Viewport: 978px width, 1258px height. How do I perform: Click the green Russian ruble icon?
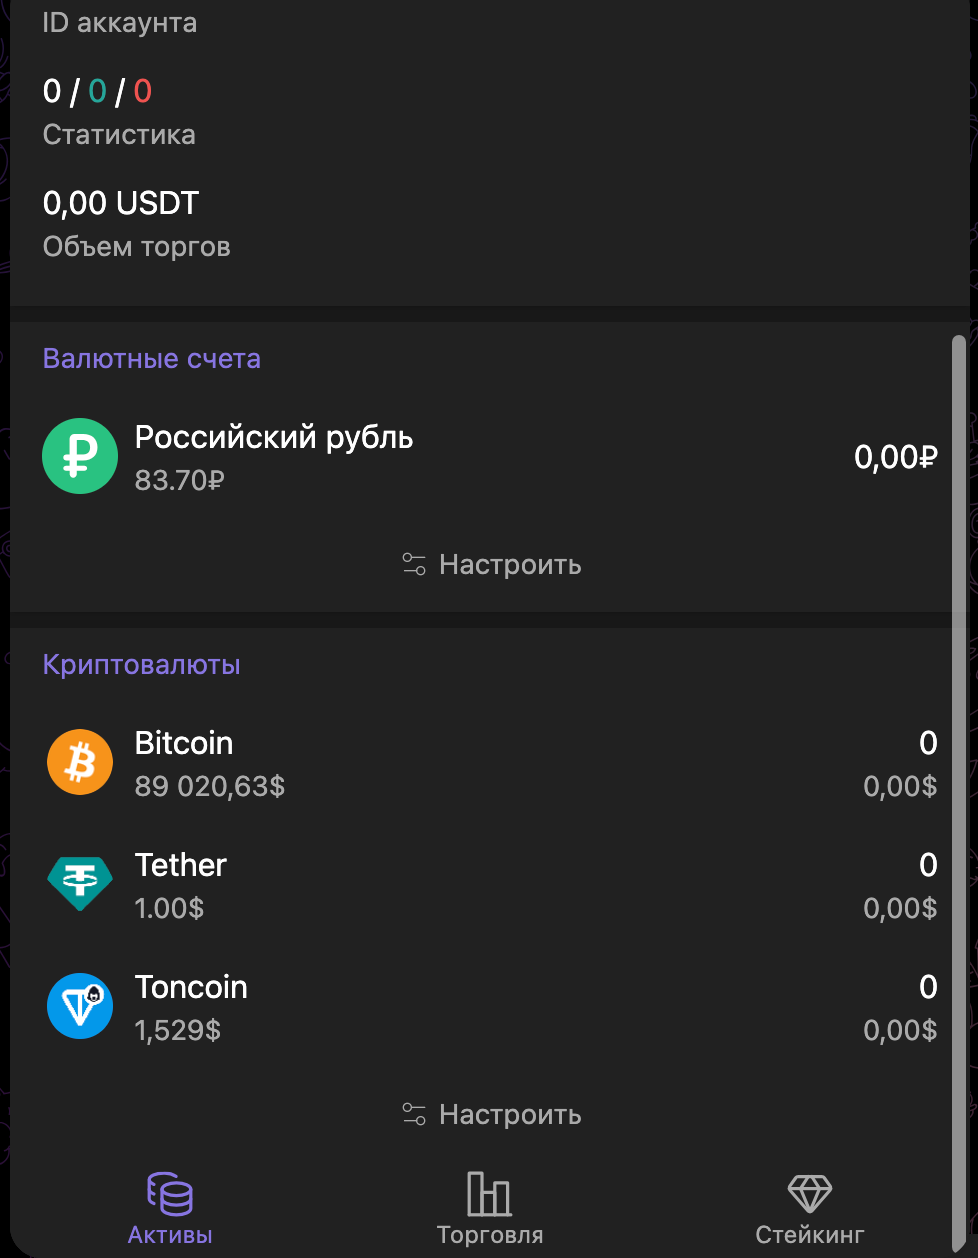pyautogui.click(x=80, y=456)
